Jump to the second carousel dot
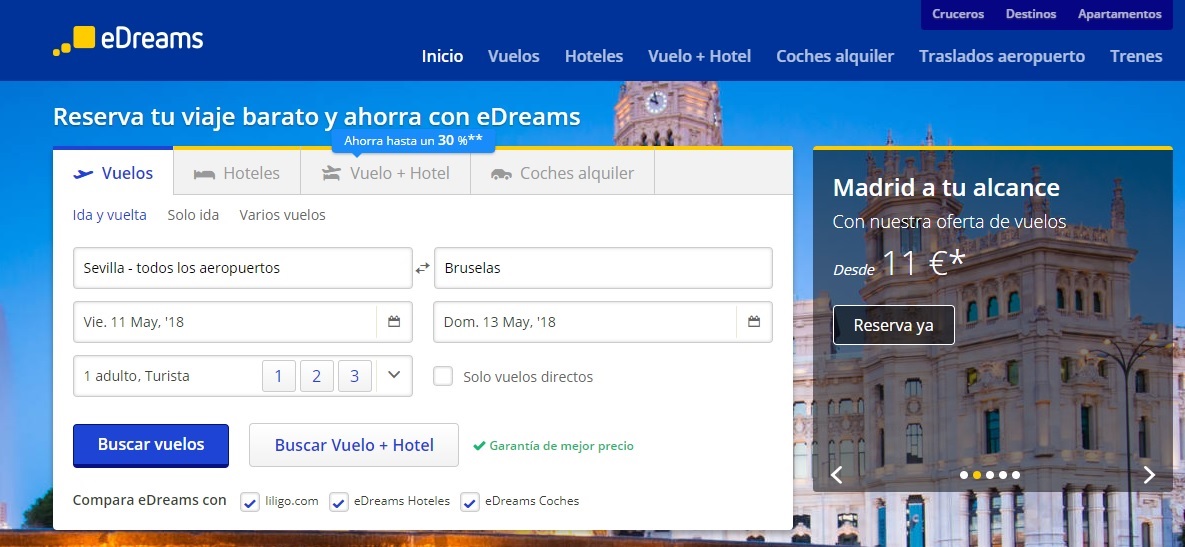The height and width of the screenshot is (547, 1185). (x=977, y=475)
